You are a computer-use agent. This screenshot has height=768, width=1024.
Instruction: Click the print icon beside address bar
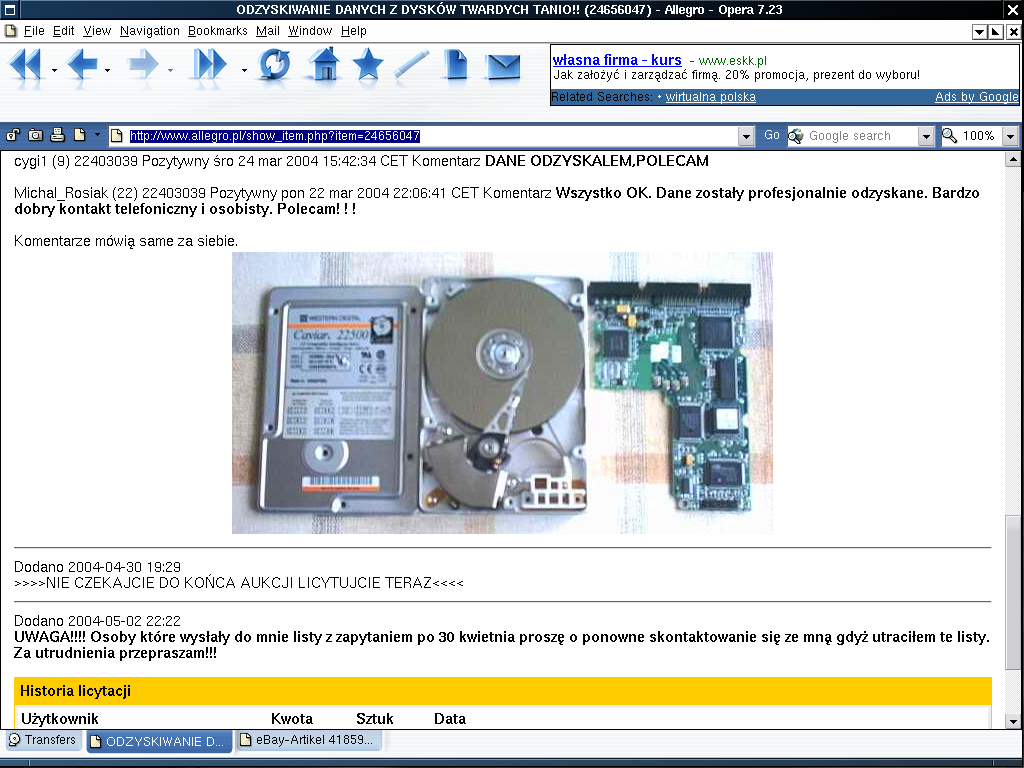[57, 135]
